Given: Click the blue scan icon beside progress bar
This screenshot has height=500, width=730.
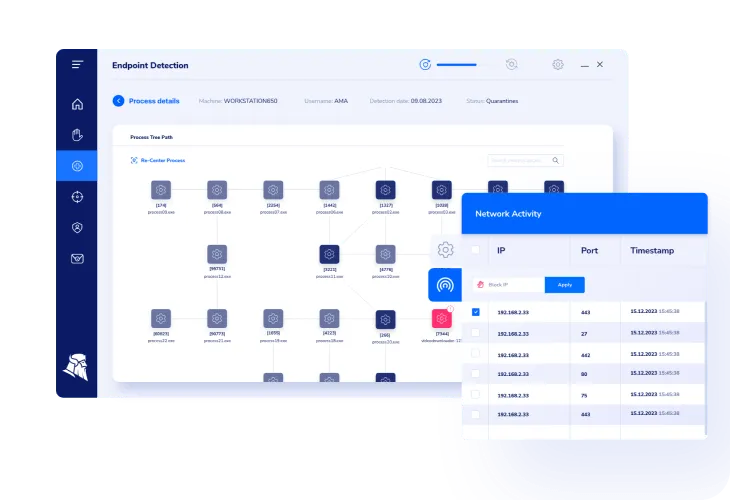Looking at the screenshot, I should point(425,65).
